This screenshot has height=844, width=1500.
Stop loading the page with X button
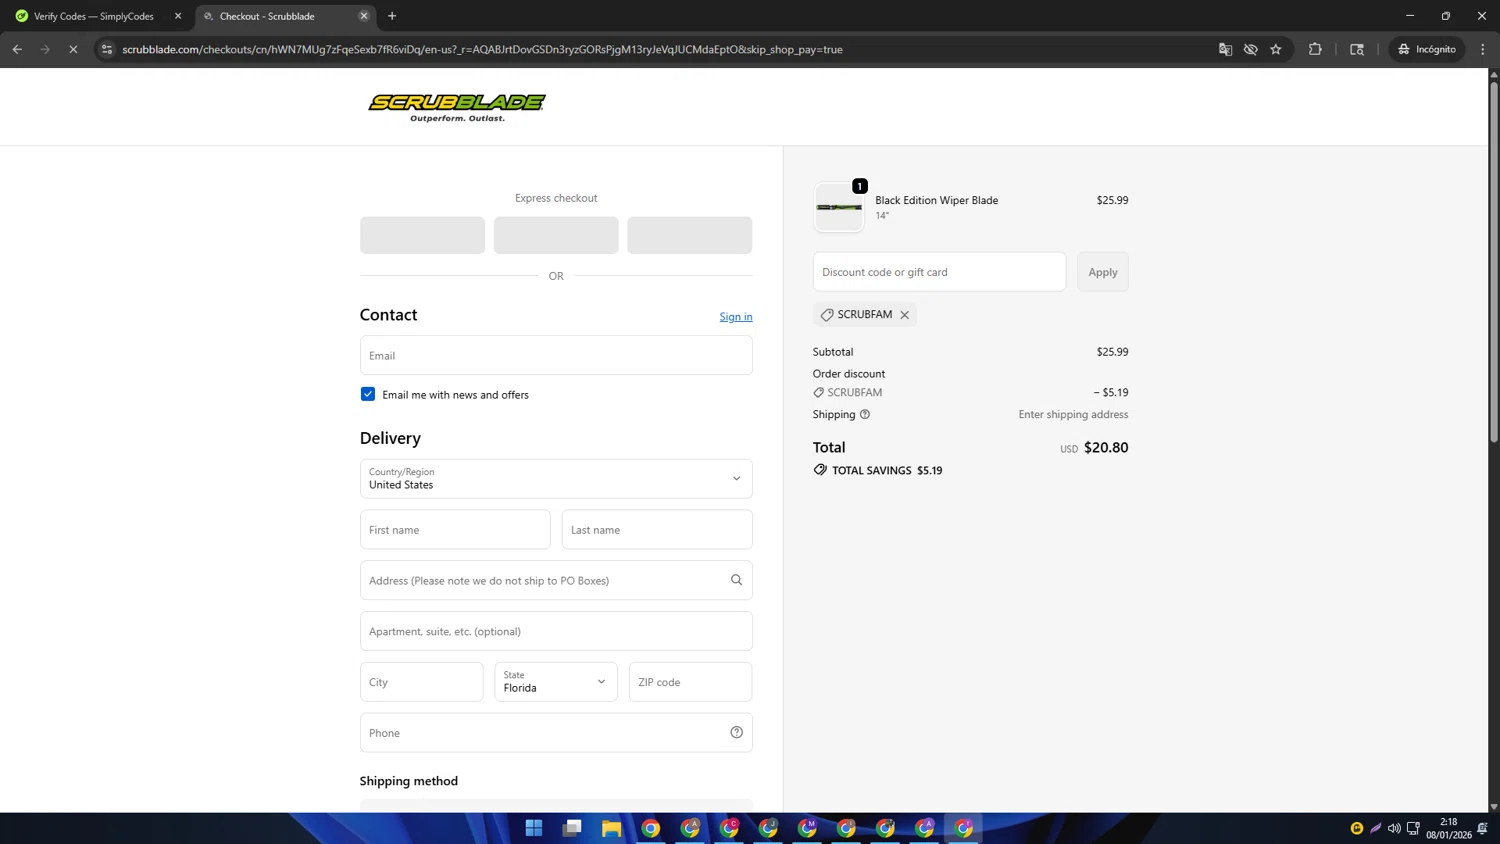(x=73, y=49)
